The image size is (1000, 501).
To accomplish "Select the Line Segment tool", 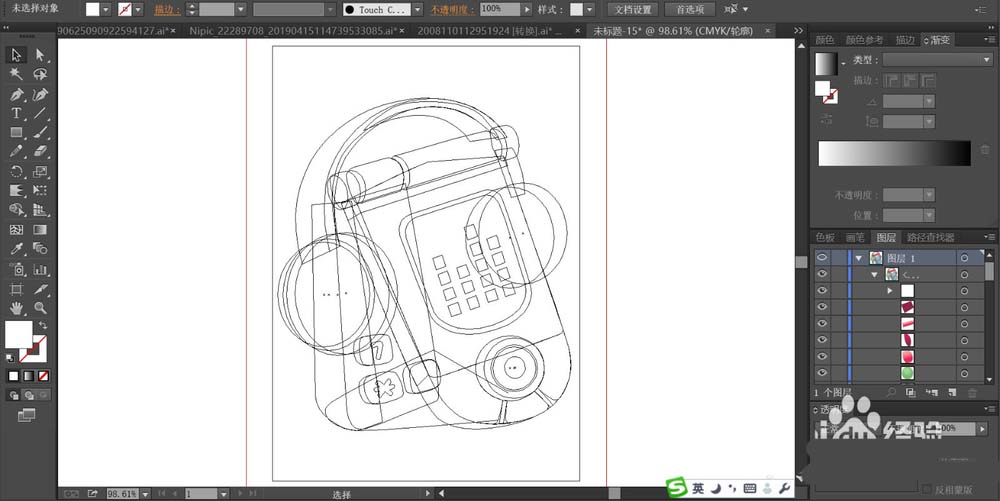I will [x=40, y=113].
